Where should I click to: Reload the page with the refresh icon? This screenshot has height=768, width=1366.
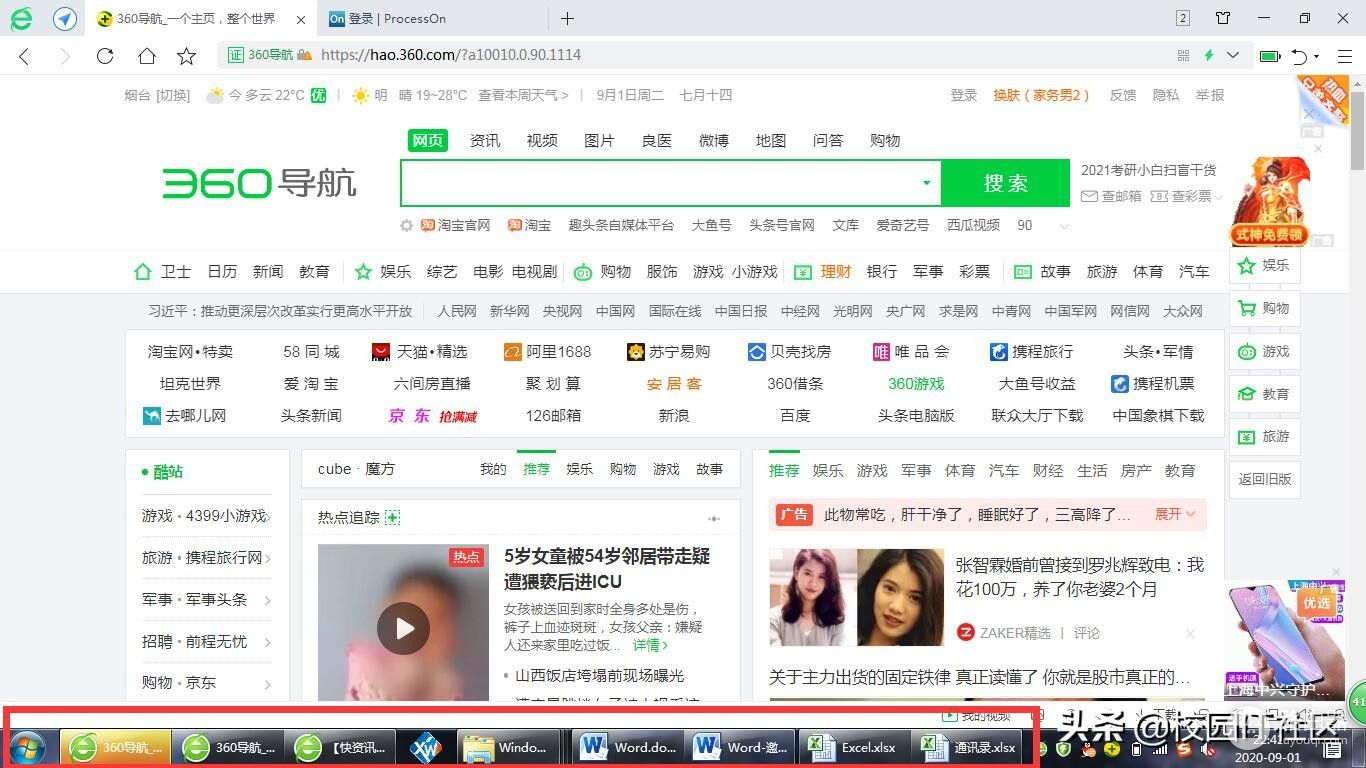tap(105, 56)
